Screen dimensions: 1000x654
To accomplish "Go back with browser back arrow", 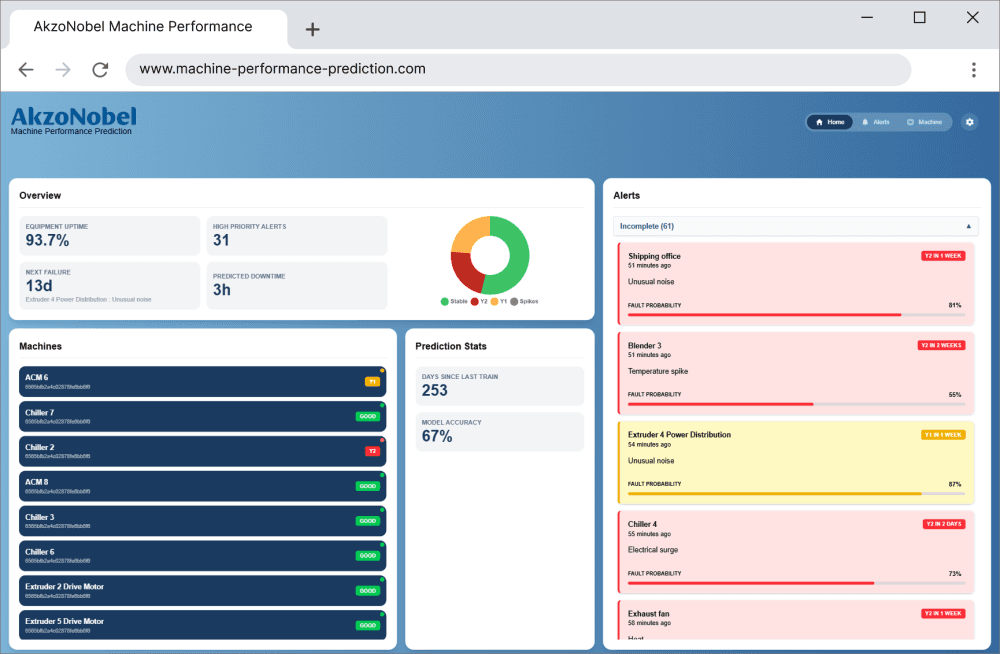I will [x=26, y=70].
